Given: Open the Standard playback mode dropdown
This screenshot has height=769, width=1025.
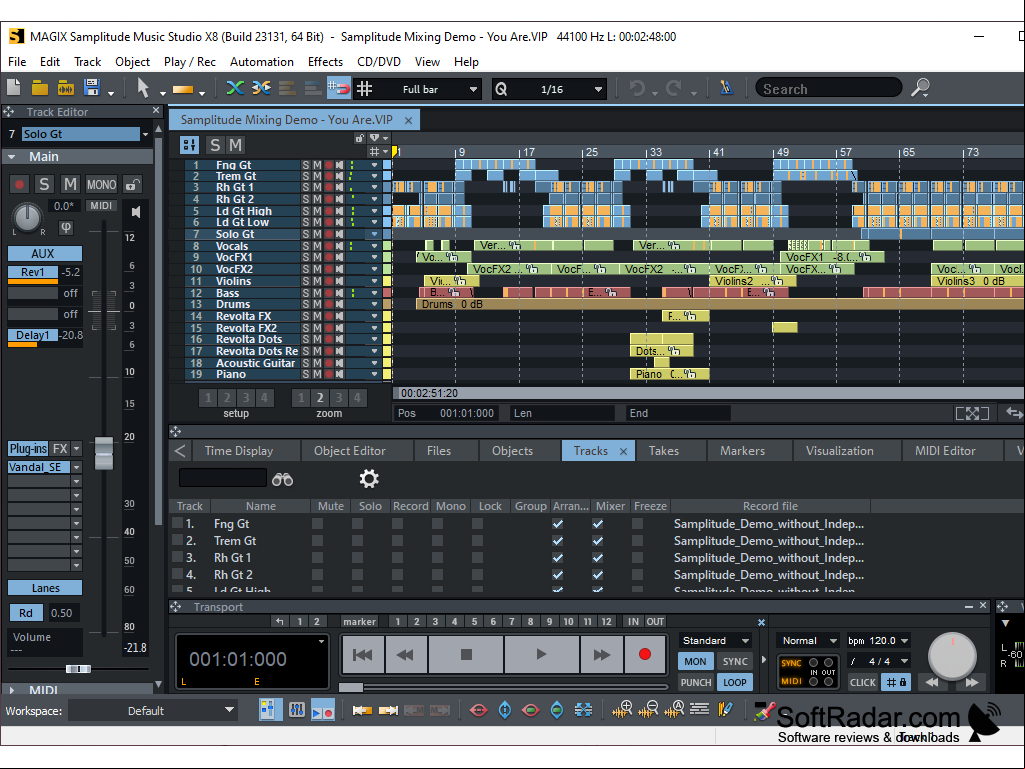Looking at the screenshot, I should coord(745,641).
